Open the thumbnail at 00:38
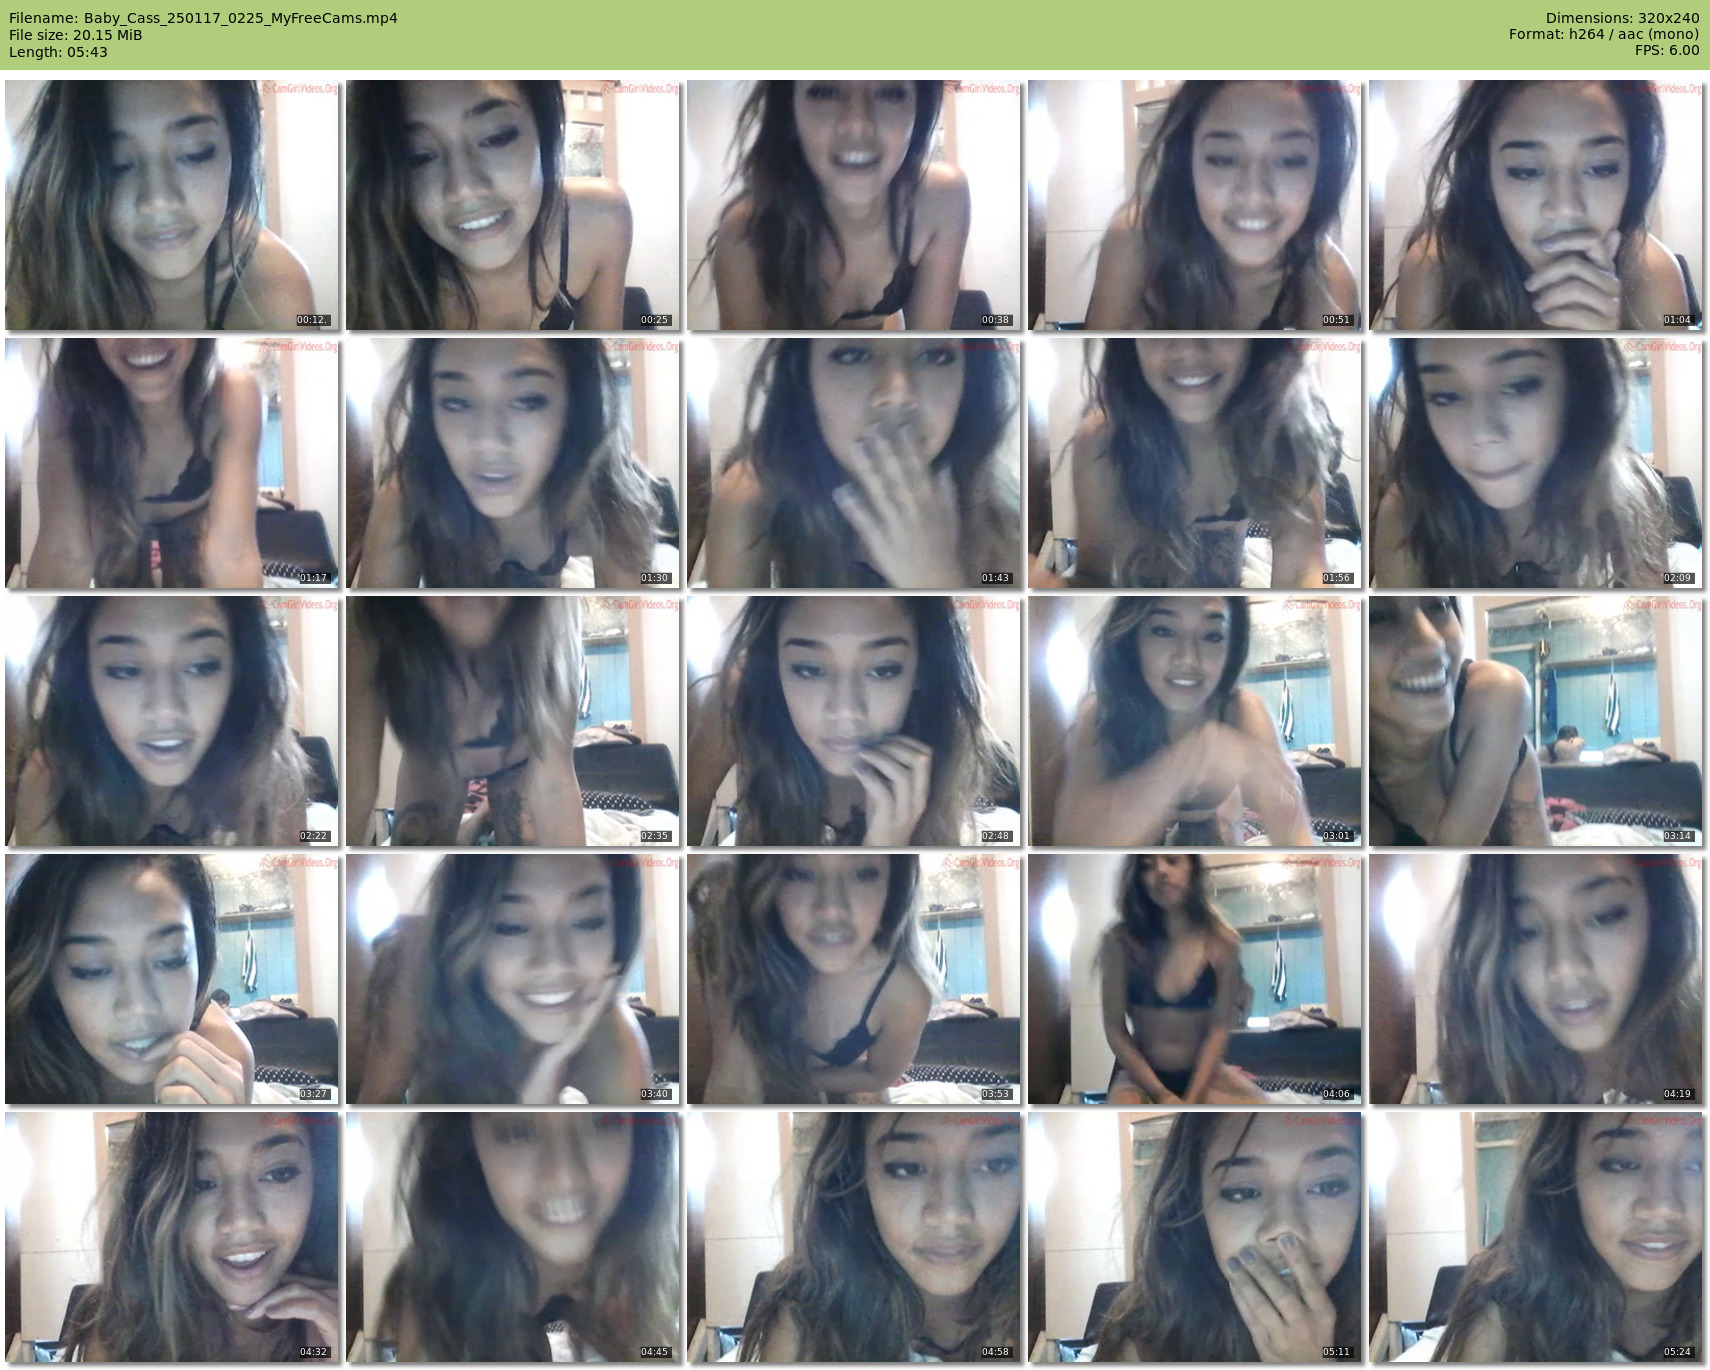 (854, 205)
